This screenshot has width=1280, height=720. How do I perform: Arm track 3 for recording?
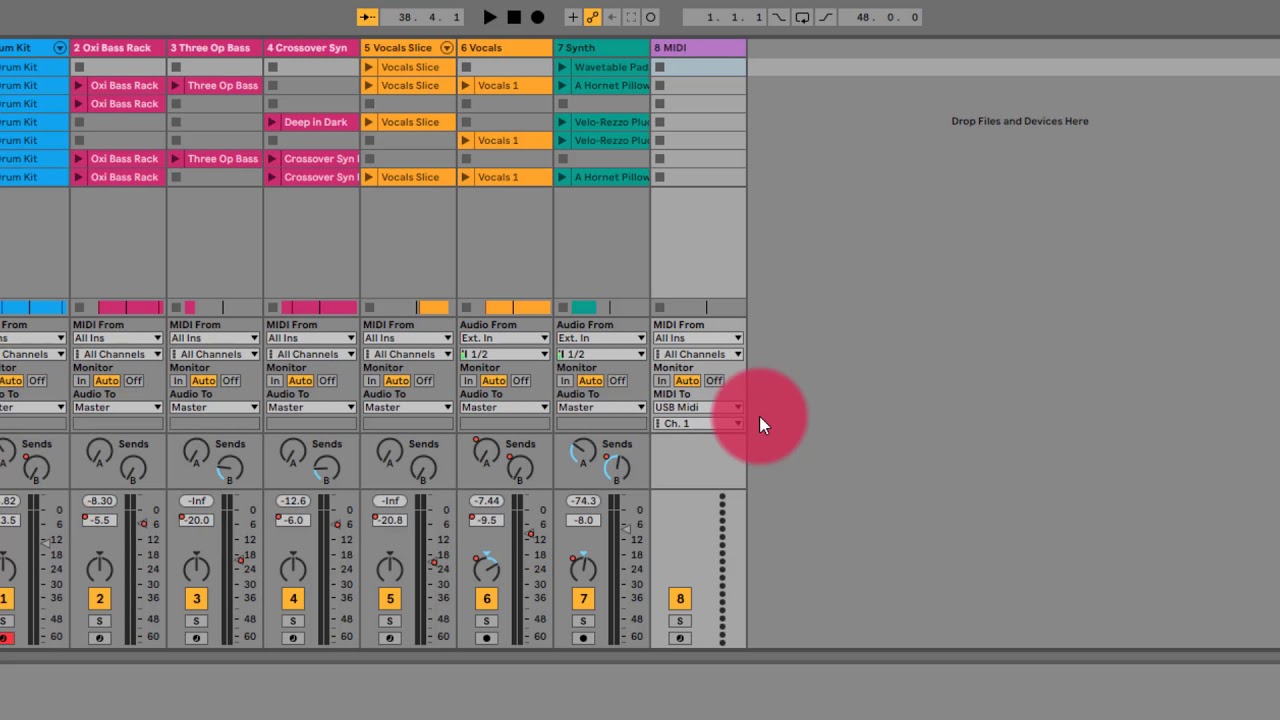[196, 638]
